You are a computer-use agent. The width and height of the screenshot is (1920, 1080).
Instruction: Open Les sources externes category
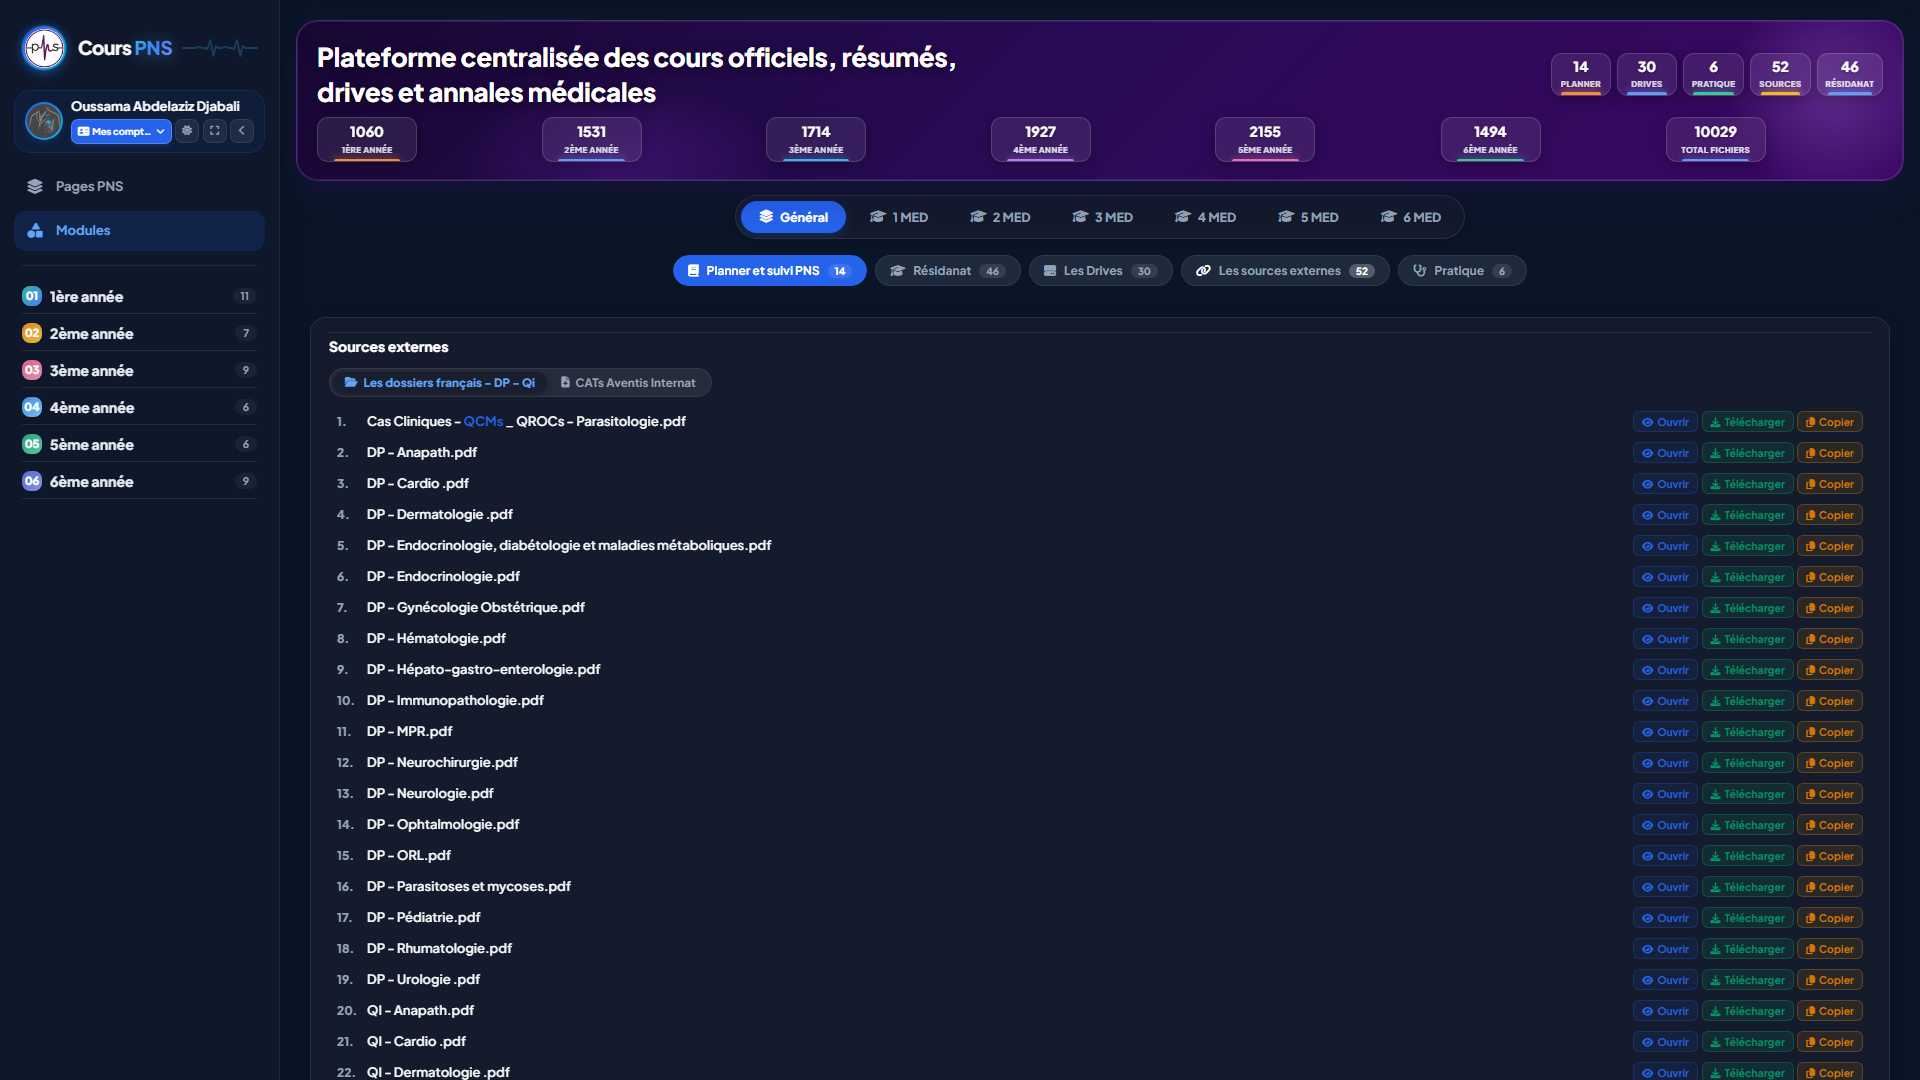click(1285, 271)
